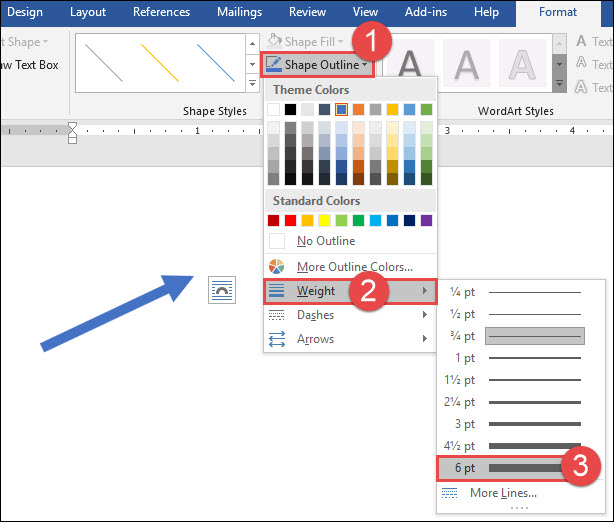The image size is (614, 522).
Task: Click the Layout Options icon beside the arrow
Action: [x=222, y=290]
